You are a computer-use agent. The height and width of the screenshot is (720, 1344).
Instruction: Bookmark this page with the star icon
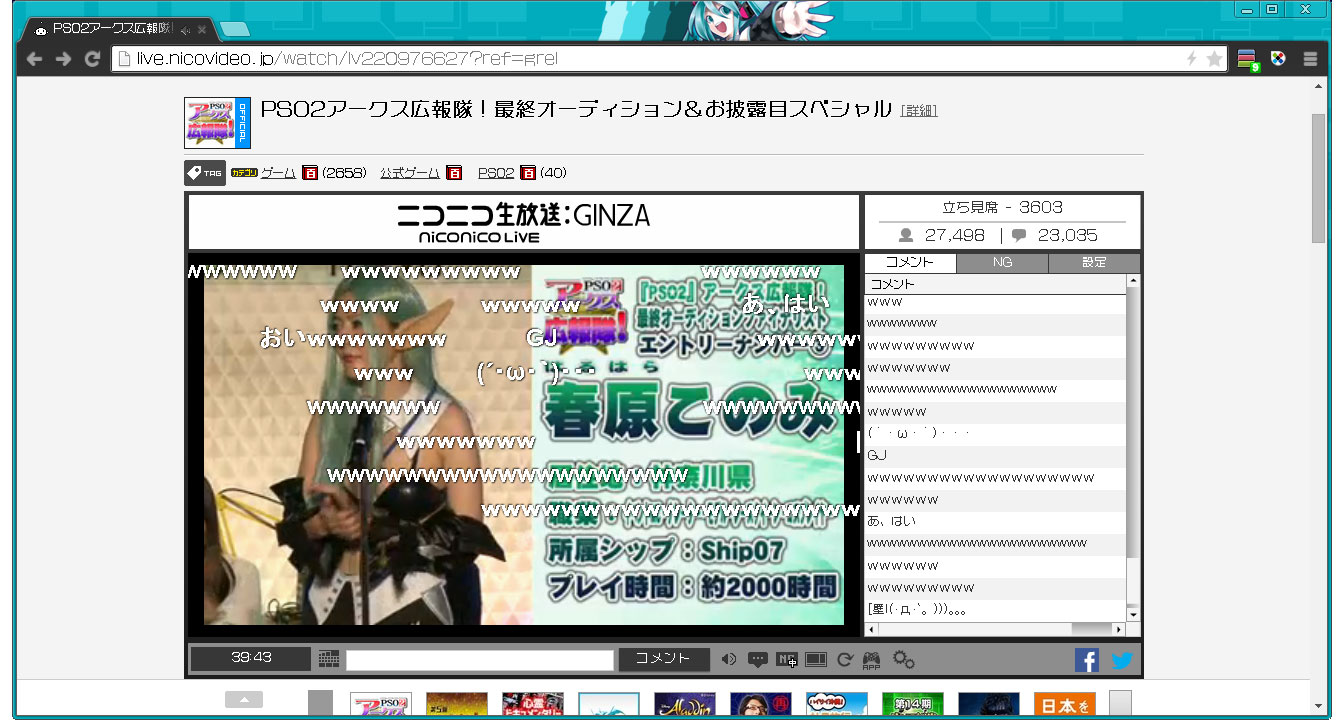[1214, 59]
